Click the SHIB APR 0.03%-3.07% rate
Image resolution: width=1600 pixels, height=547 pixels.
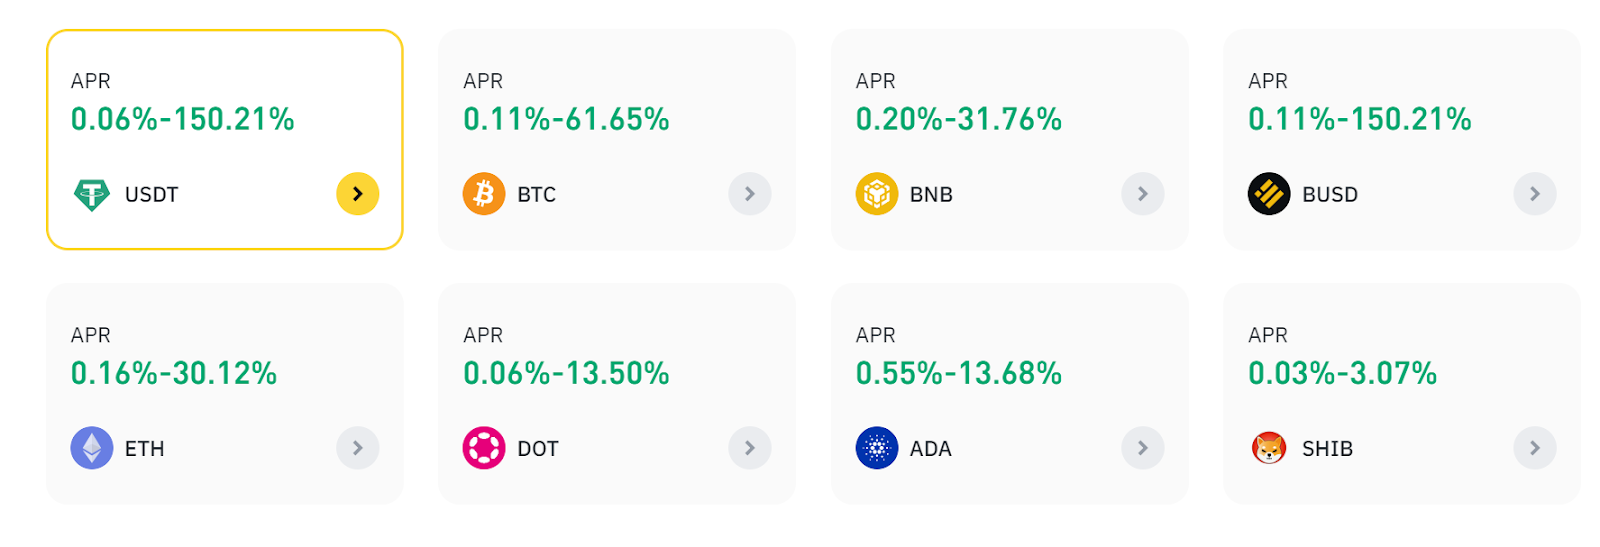pyautogui.click(x=1342, y=373)
